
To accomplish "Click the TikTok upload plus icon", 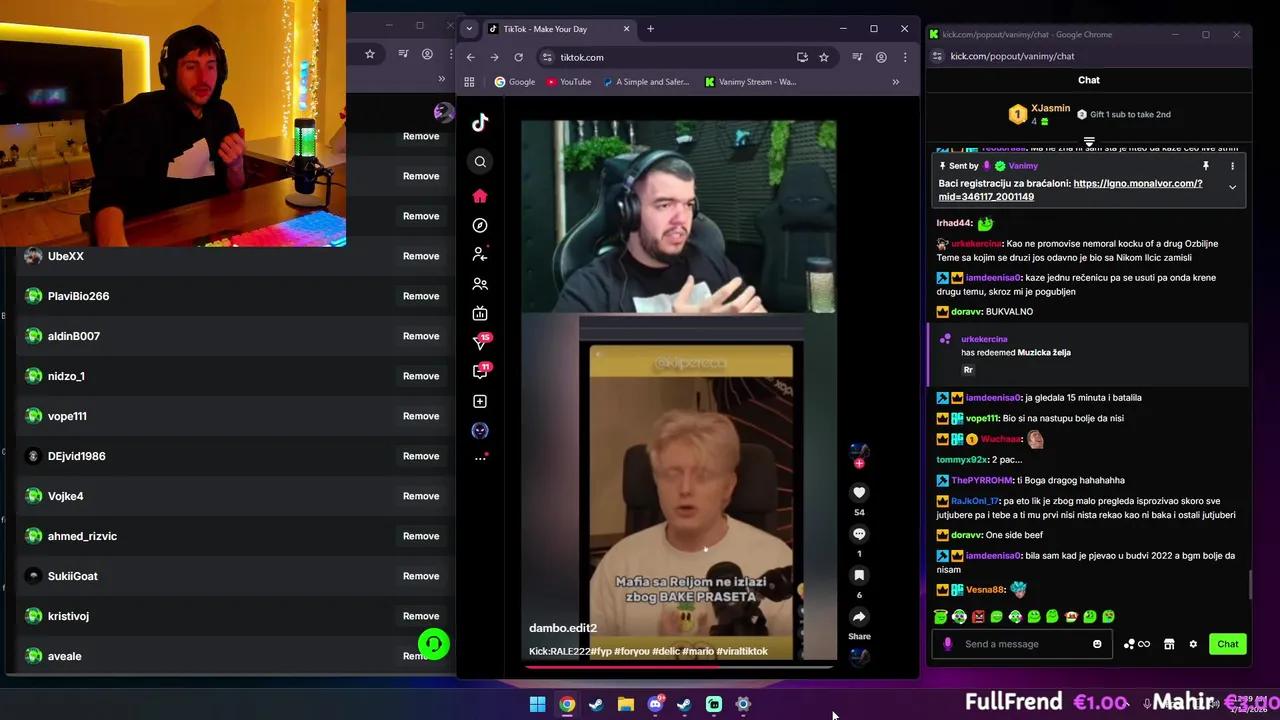I will [x=480, y=401].
